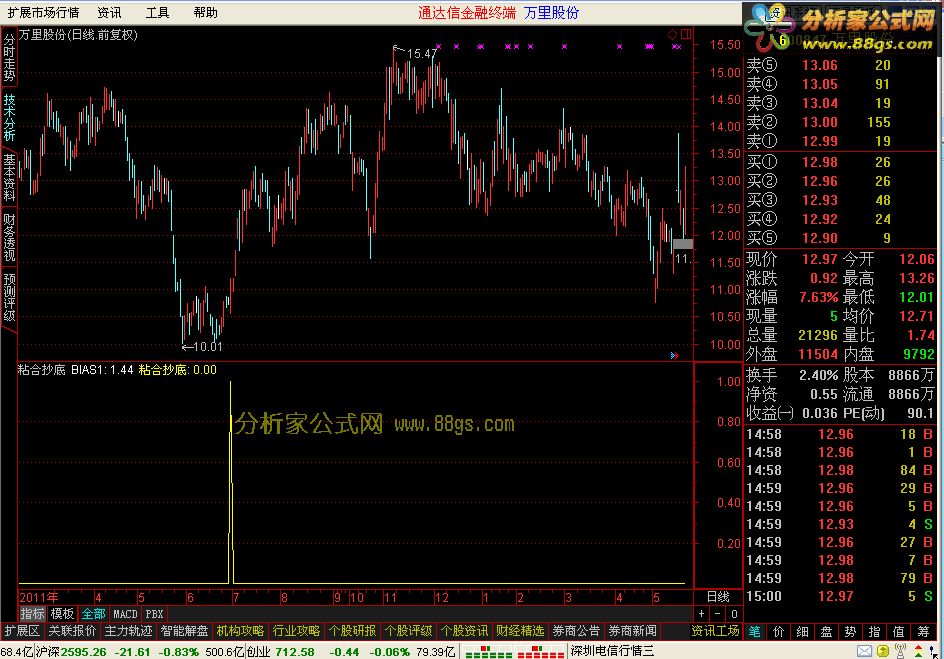Click the 粘合抄底 indicator name label
The width and height of the screenshot is (944, 659).
point(42,370)
